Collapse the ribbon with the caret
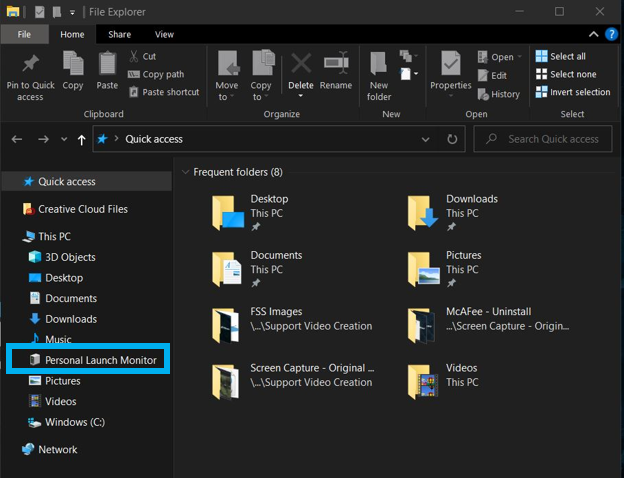The width and height of the screenshot is (625, 478). point(593,34)
